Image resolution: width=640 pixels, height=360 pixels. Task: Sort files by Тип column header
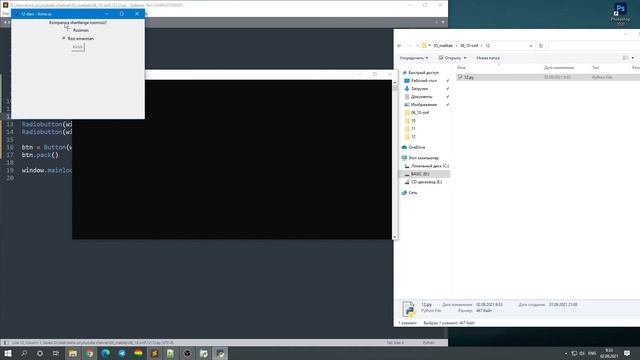click(x=596, y=67)
